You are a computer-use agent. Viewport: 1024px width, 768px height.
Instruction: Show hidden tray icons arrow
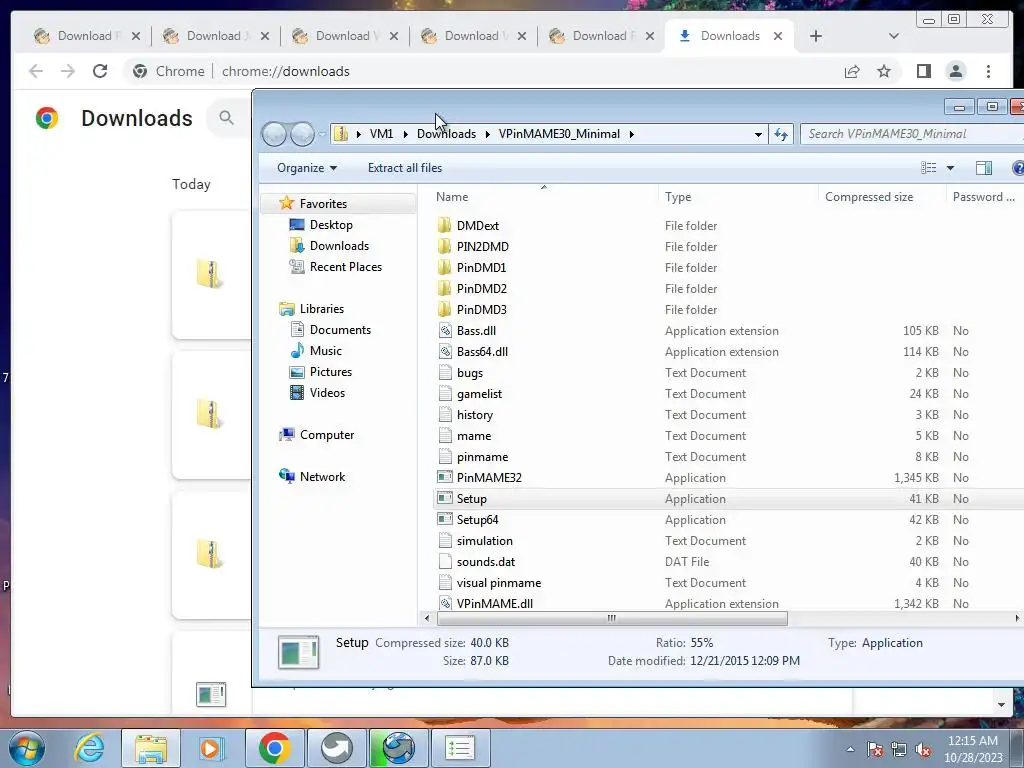[850, 750]
